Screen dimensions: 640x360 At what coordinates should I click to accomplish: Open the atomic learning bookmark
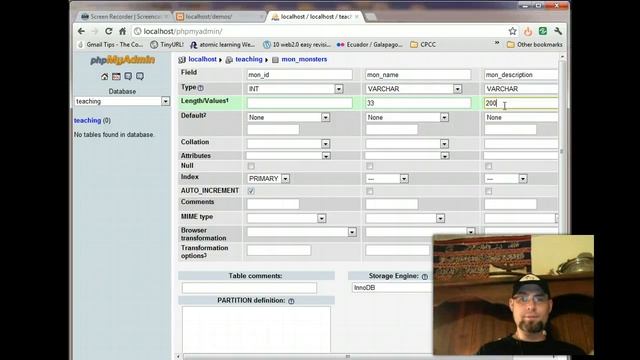click(222, 44)
